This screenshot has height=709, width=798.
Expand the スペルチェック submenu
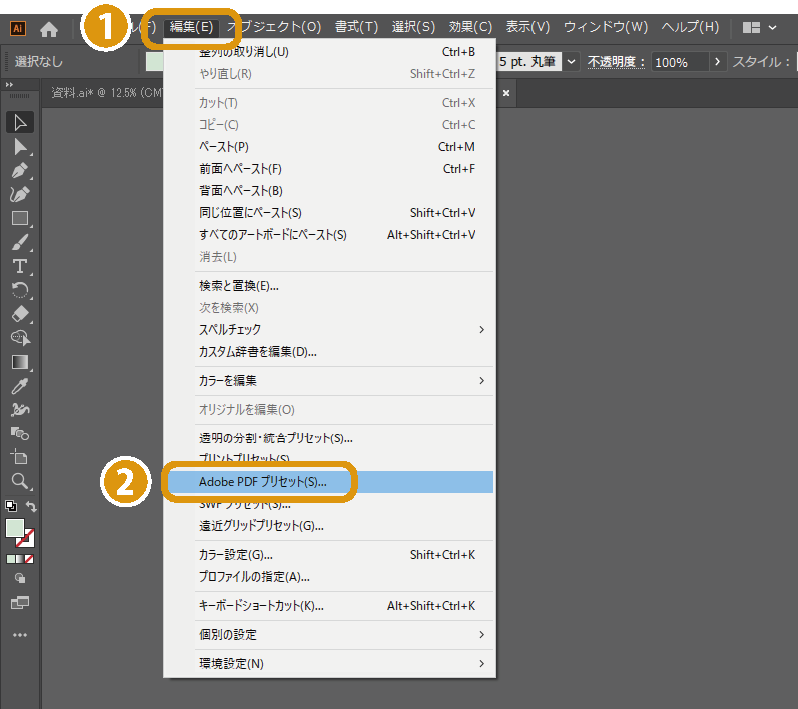[x=330, y=330]
